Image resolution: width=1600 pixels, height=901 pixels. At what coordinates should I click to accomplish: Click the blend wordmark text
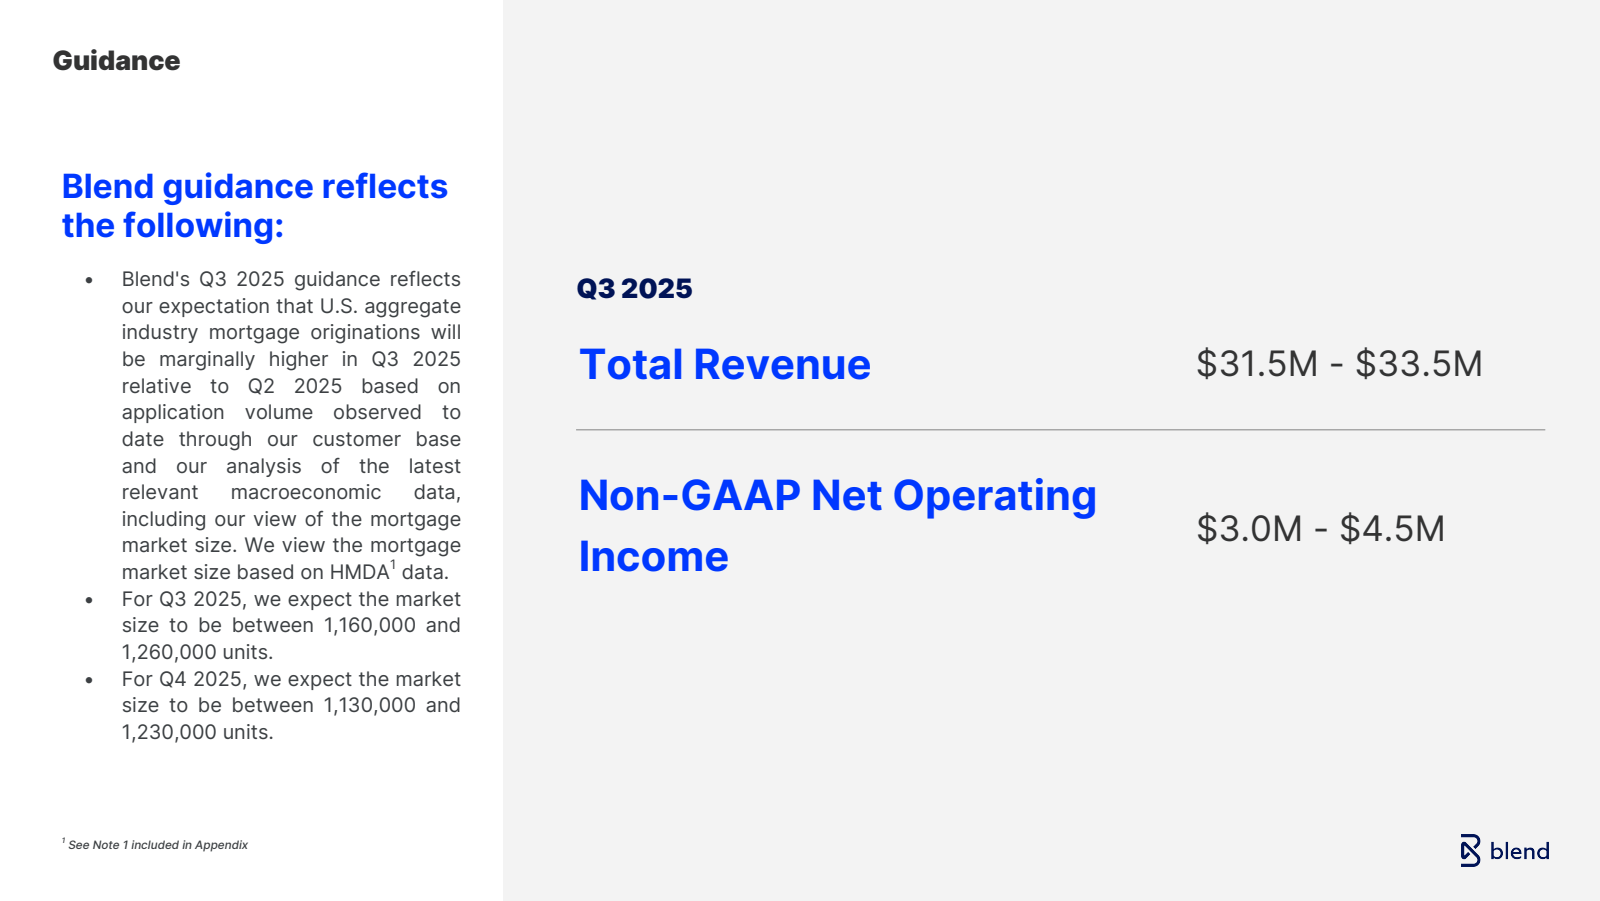[x=1519, y=851]
